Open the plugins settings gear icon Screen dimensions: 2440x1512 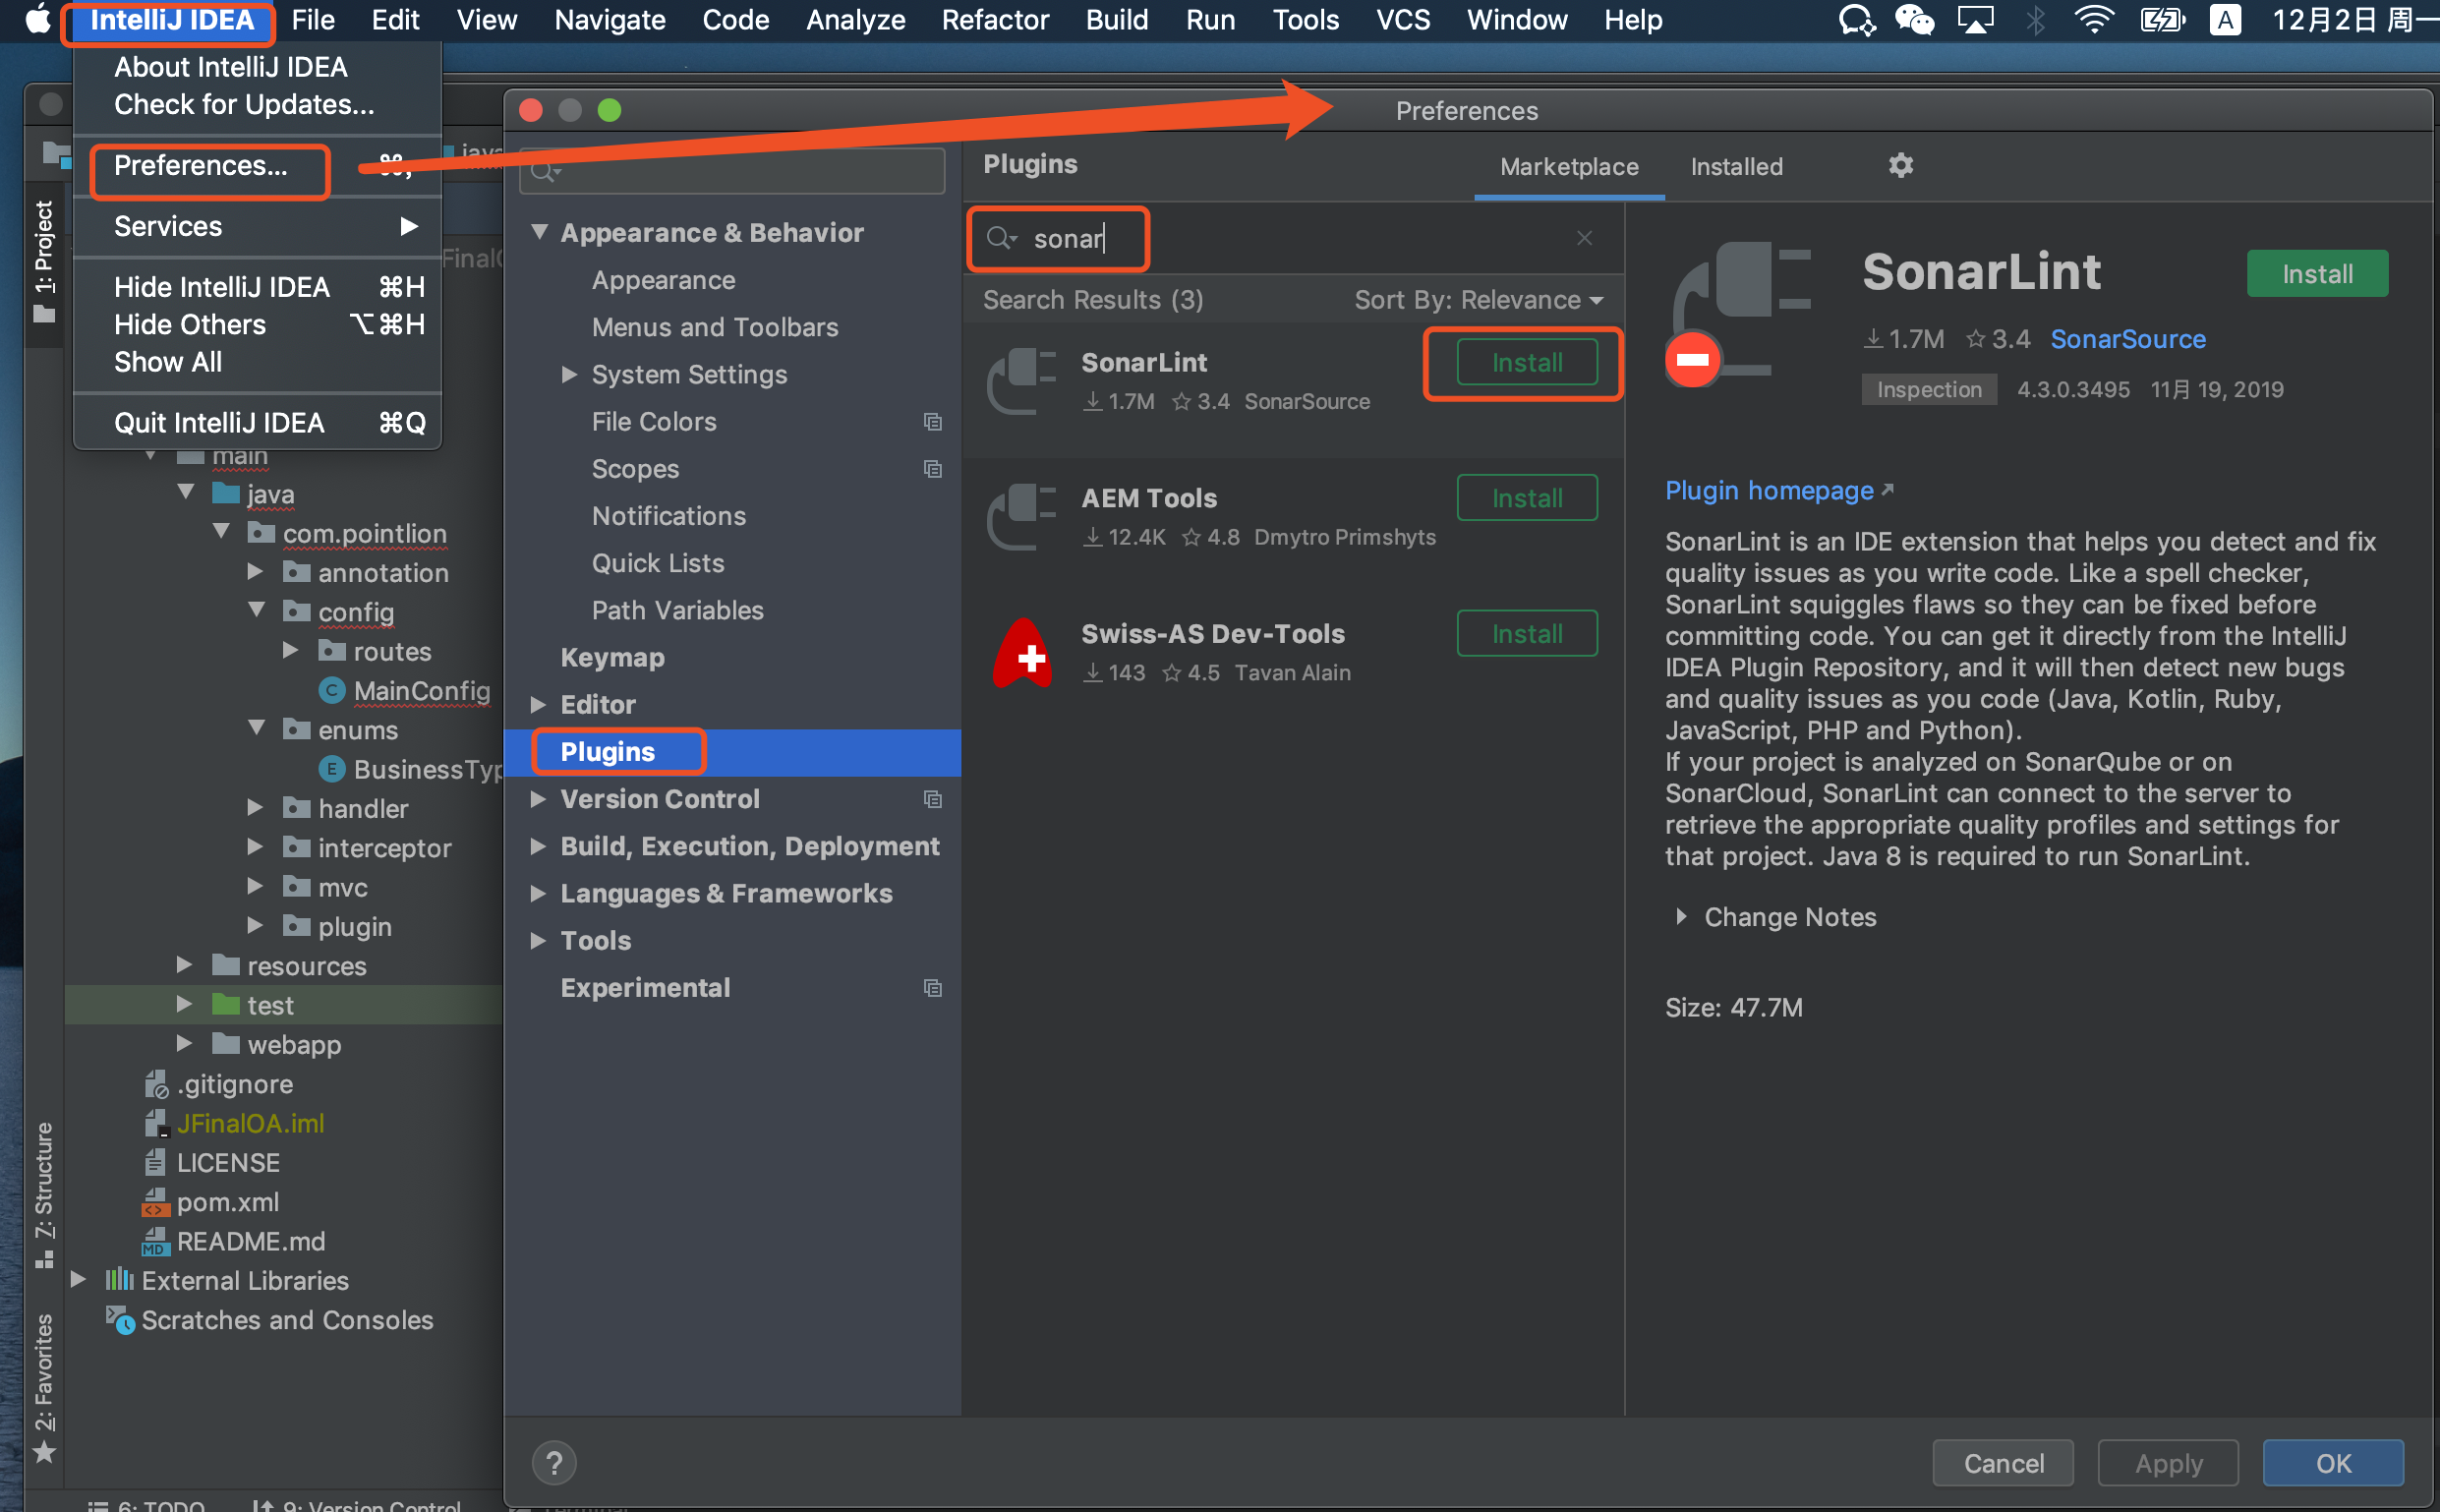coord(1900,165)
